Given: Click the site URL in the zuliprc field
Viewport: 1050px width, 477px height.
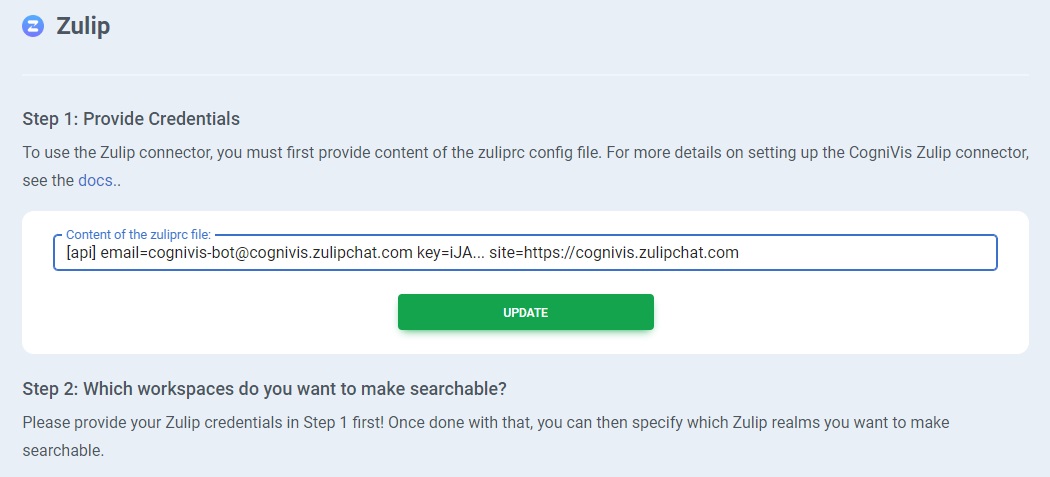Looking at the screenshot, I should pyautogui.click(x=614, y=253).
